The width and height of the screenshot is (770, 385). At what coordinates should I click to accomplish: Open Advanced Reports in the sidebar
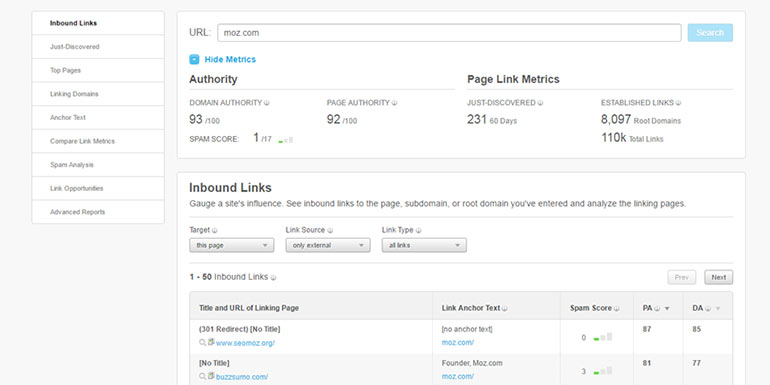pyautogui.click(x=98, y=212)
